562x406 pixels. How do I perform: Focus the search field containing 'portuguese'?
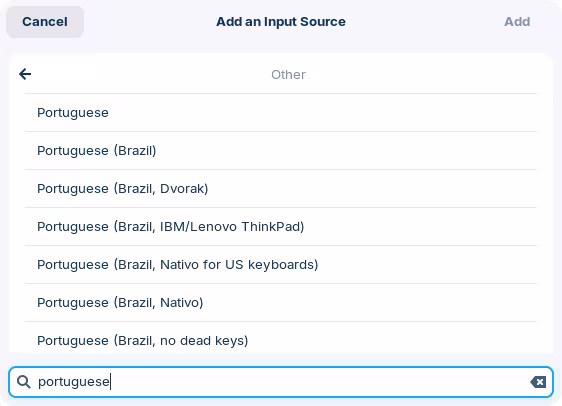(x=281, y=382)
